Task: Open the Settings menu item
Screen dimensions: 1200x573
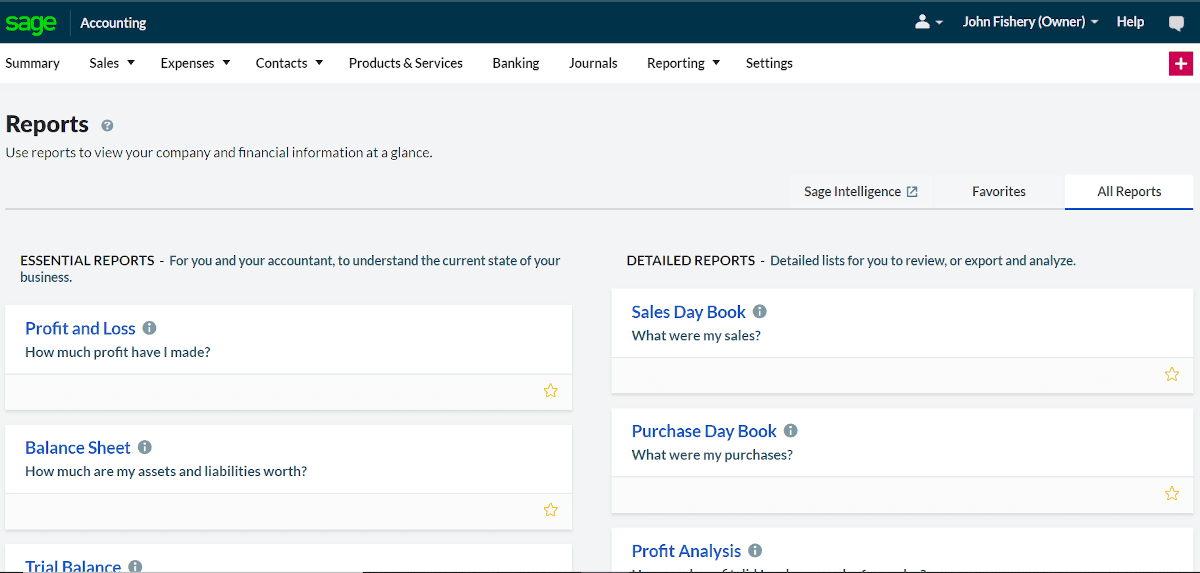Action: click(x=769, y=63)
